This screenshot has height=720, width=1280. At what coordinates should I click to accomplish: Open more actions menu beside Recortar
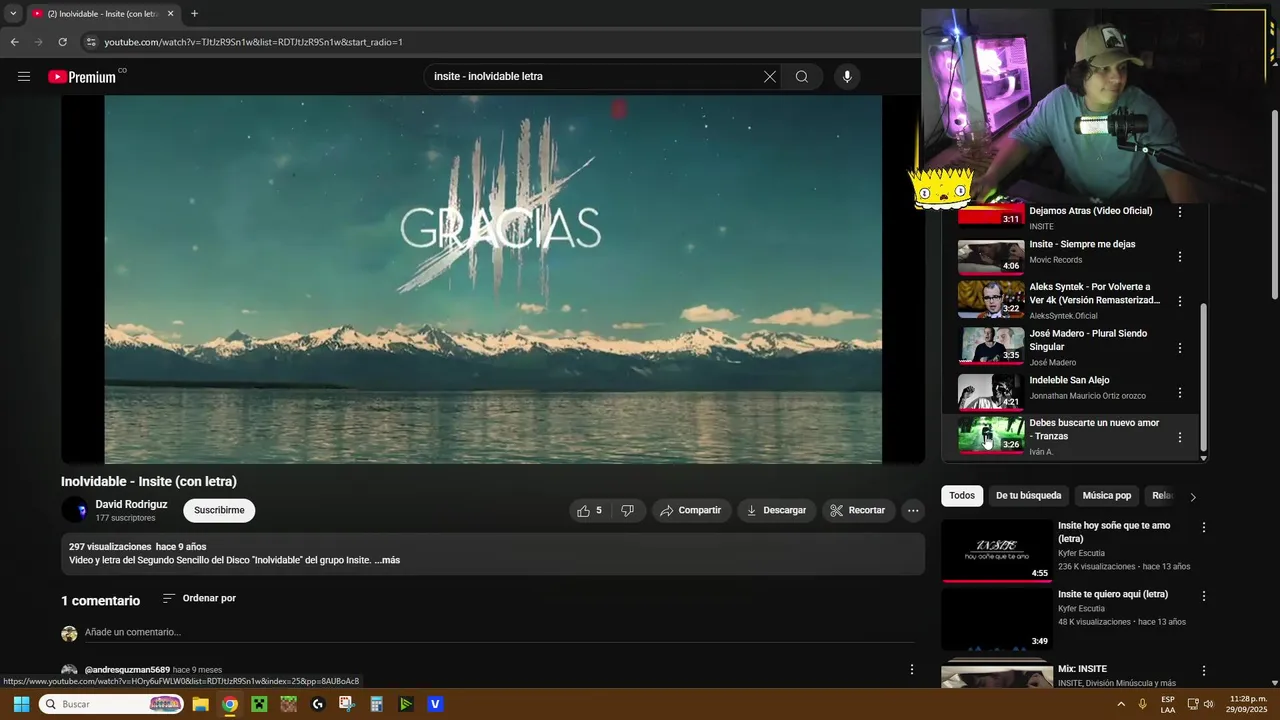913,510
